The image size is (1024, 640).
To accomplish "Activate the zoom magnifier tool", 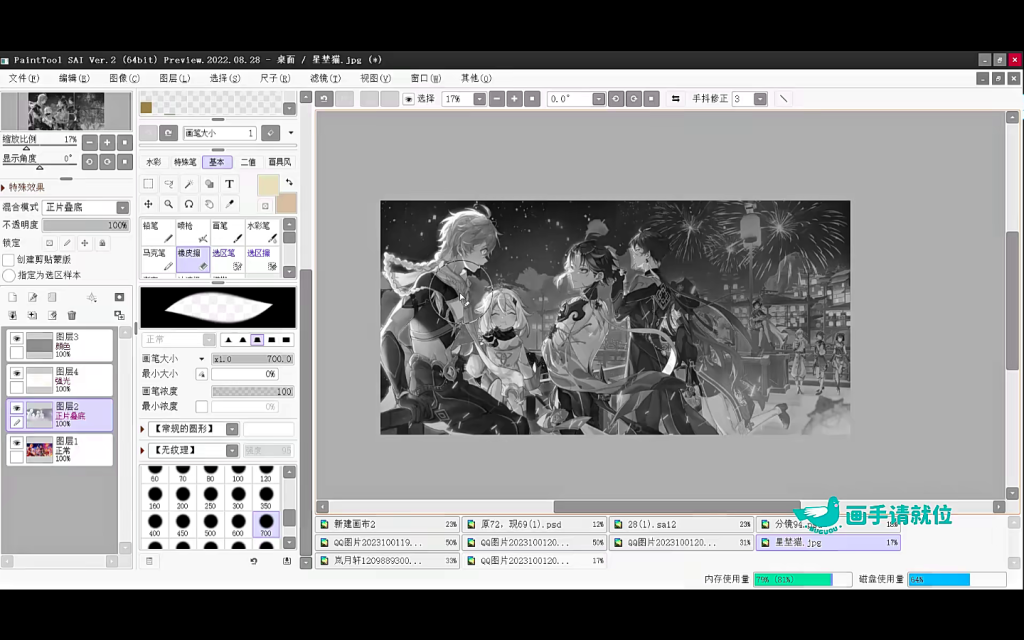I will pos(168,204).
